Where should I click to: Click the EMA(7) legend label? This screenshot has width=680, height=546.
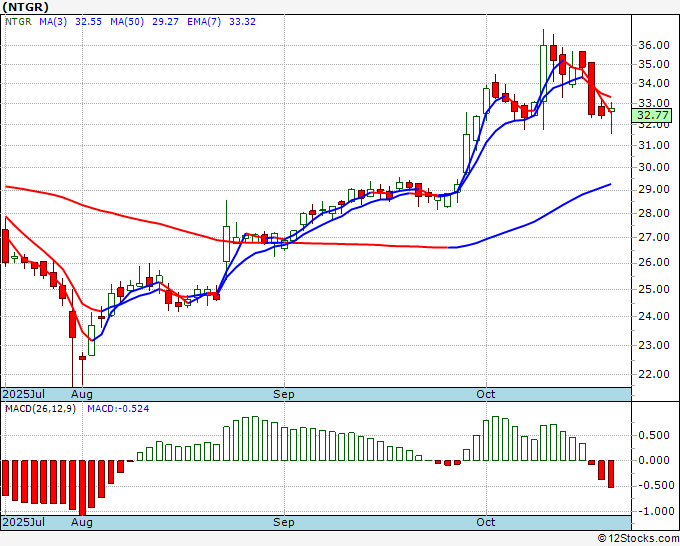(204, 22)
